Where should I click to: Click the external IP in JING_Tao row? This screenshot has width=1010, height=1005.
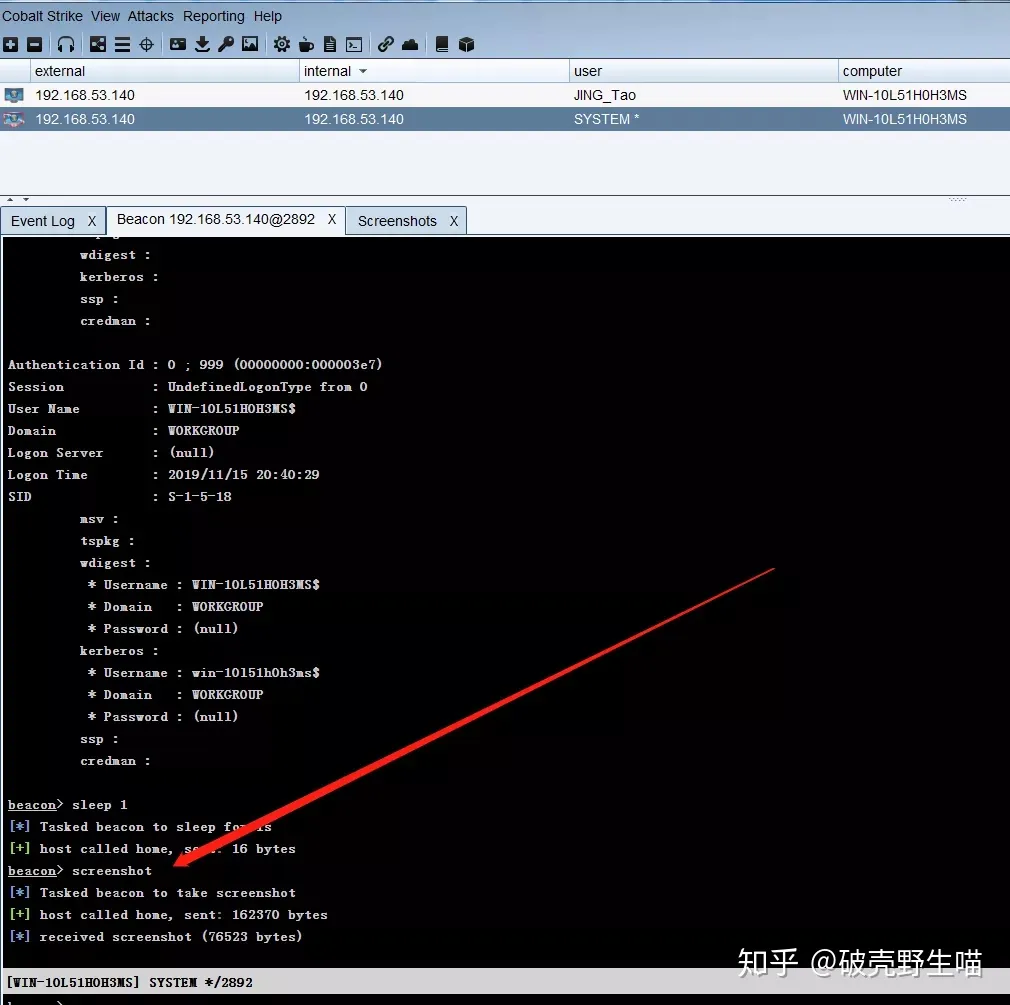85,95
